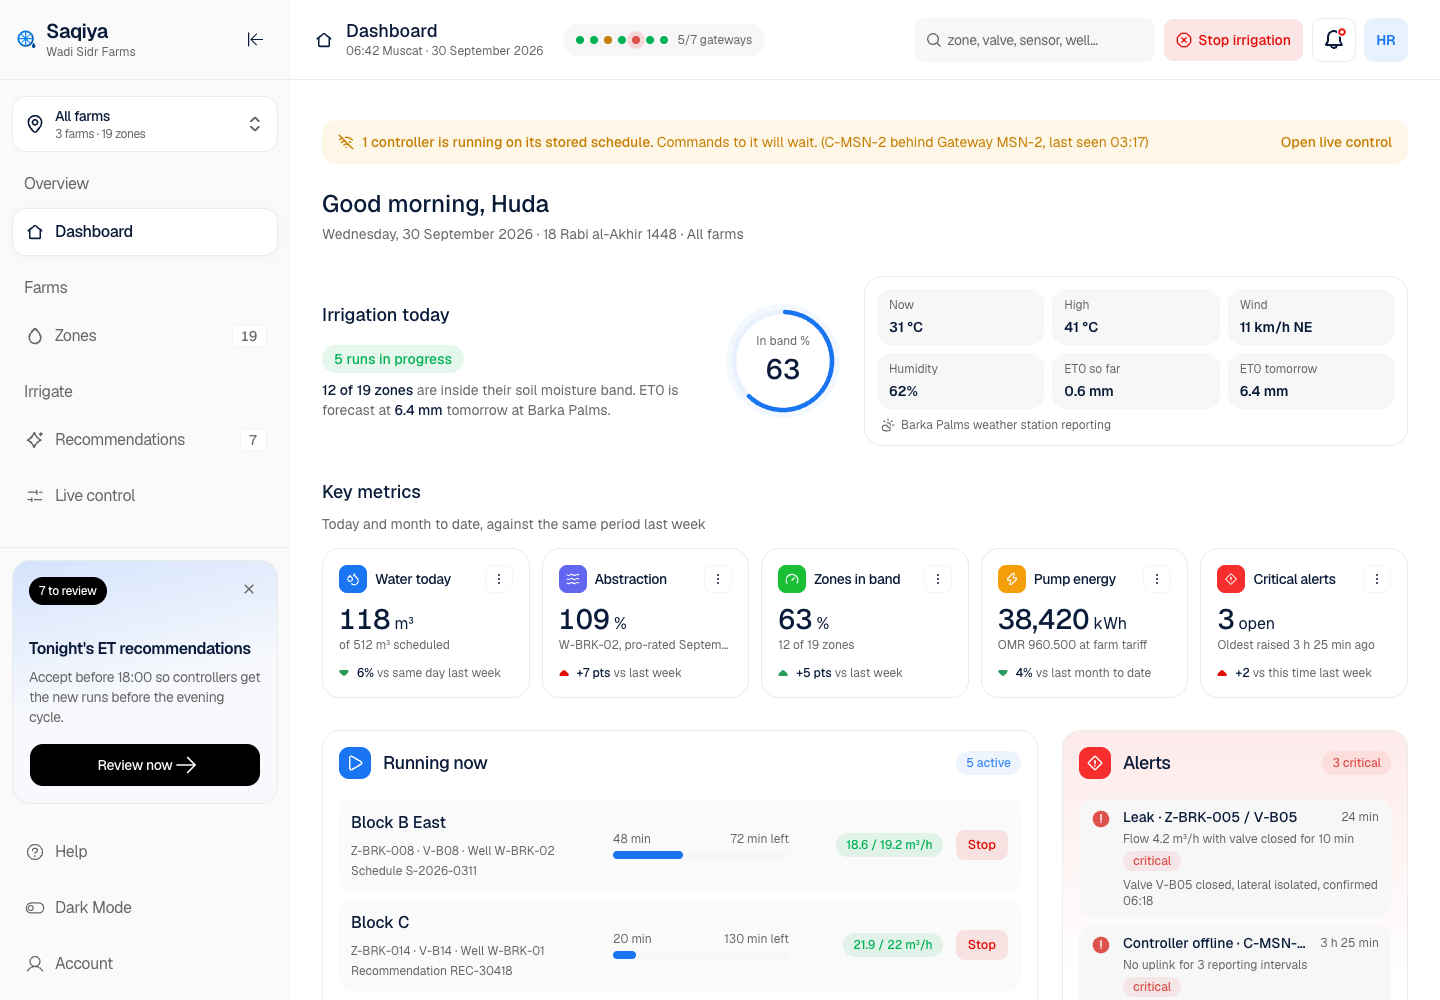Screen dimensions: 1440x1000
Task: Click the Open live control link
Action: (1336, 142)
